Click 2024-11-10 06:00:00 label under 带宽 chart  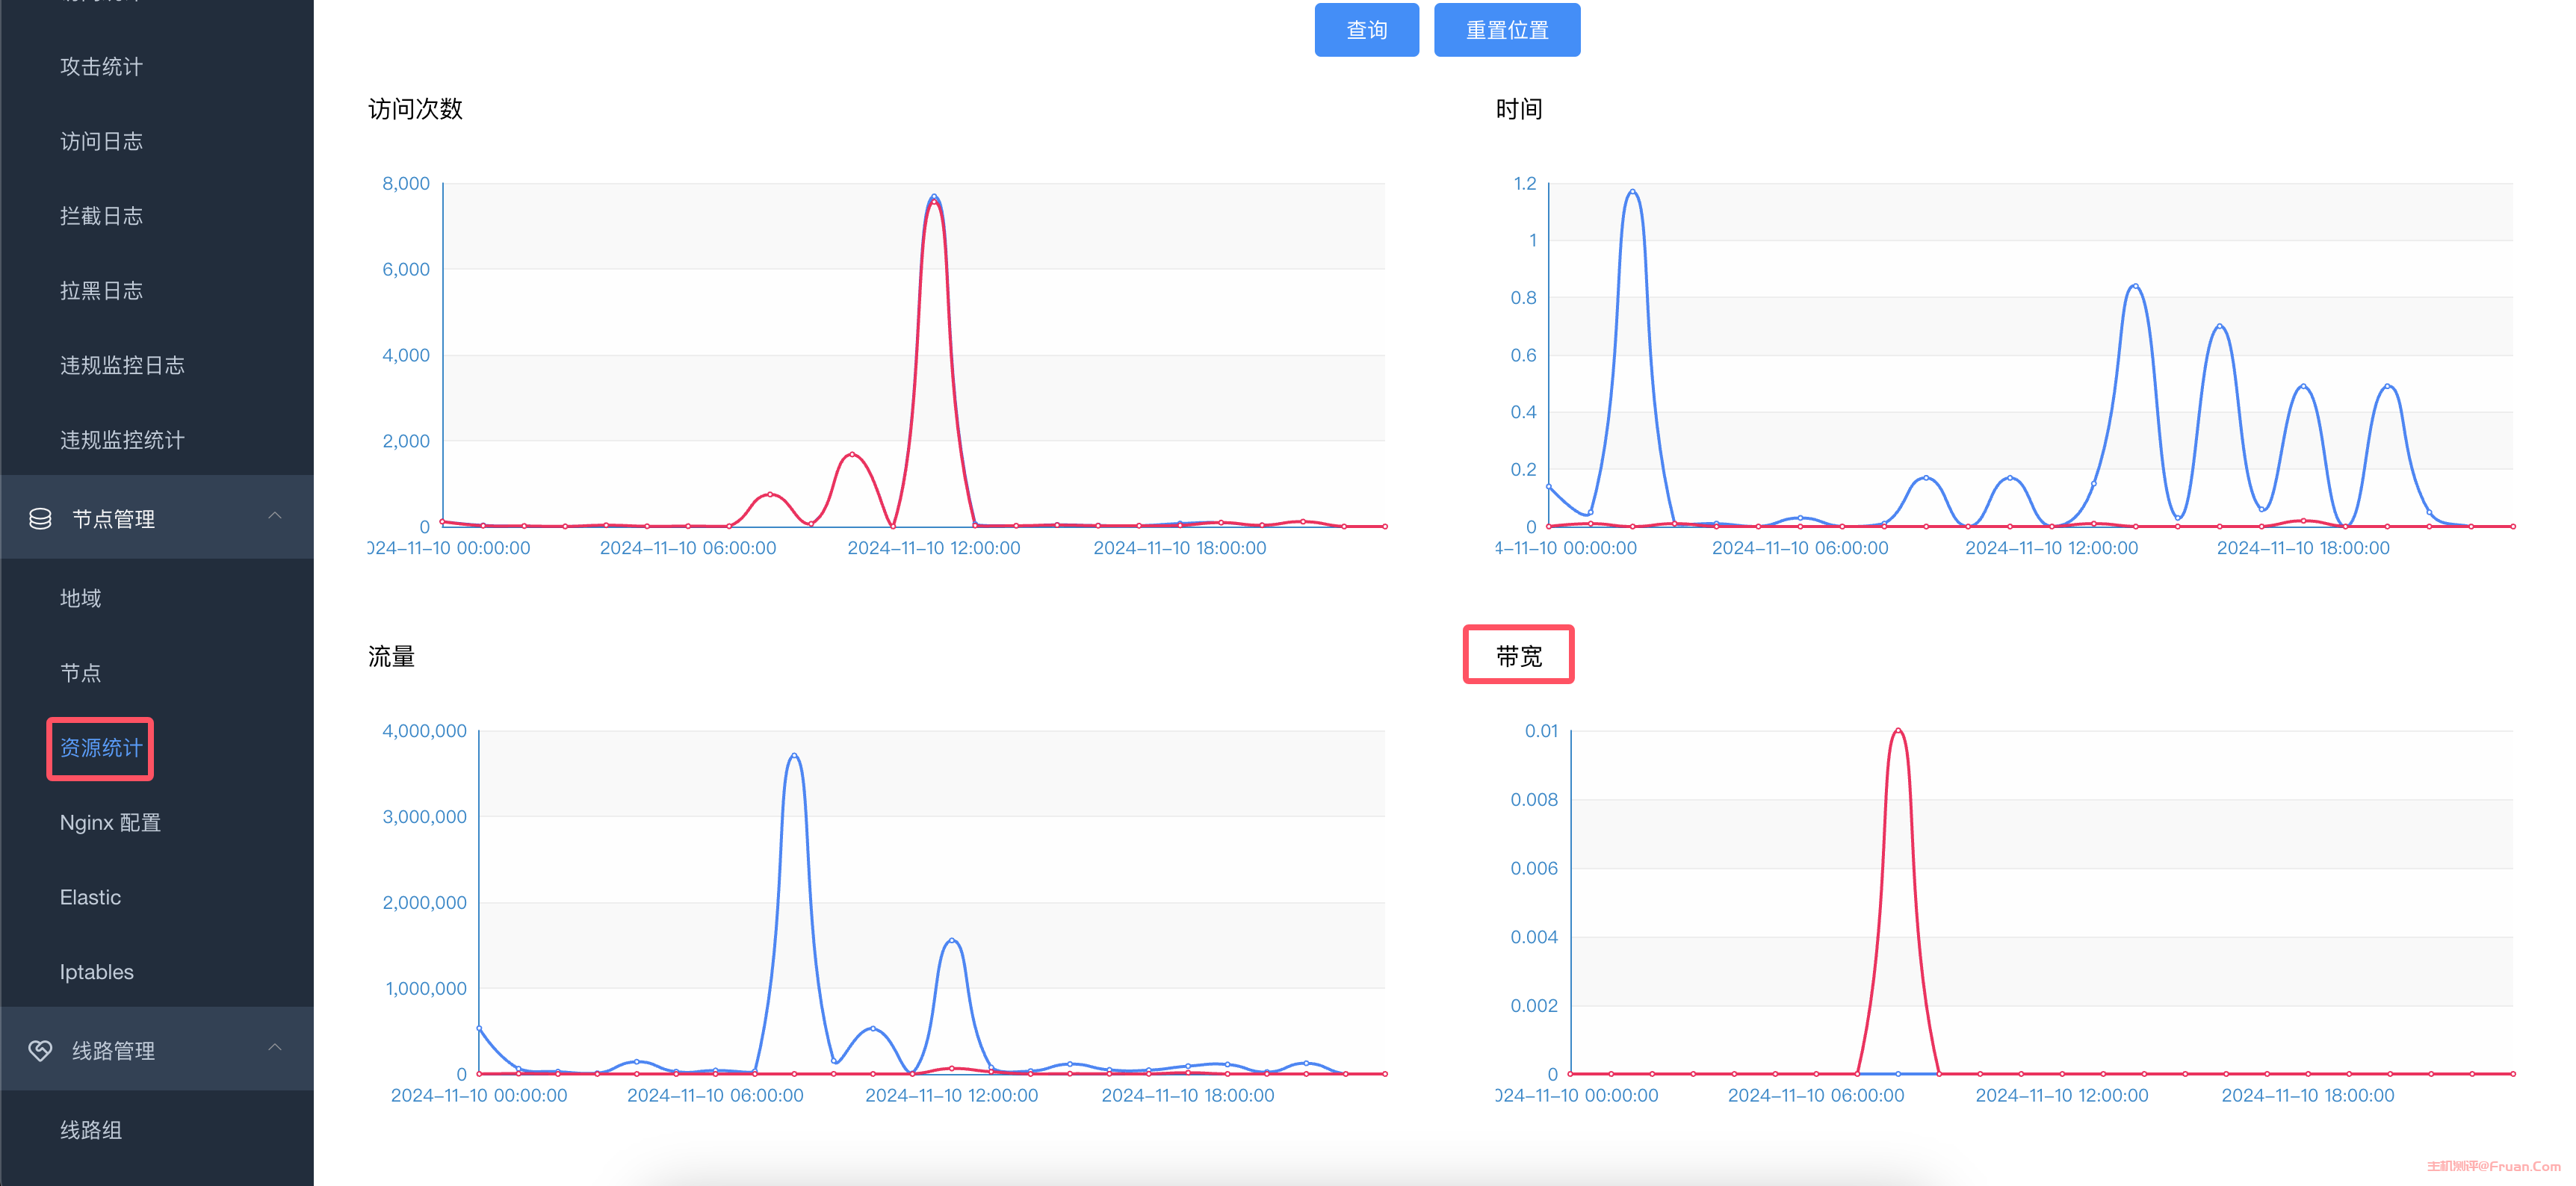tap(1816, 1095)
